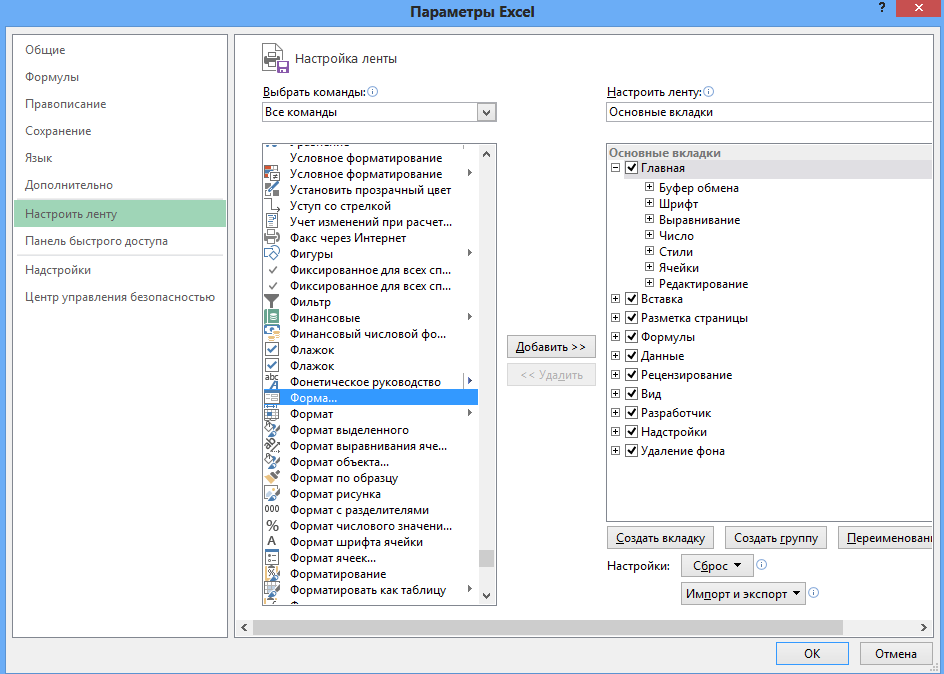
Task: Uncheck the 'Главная' tab checkbox
Action: point(632,168)
